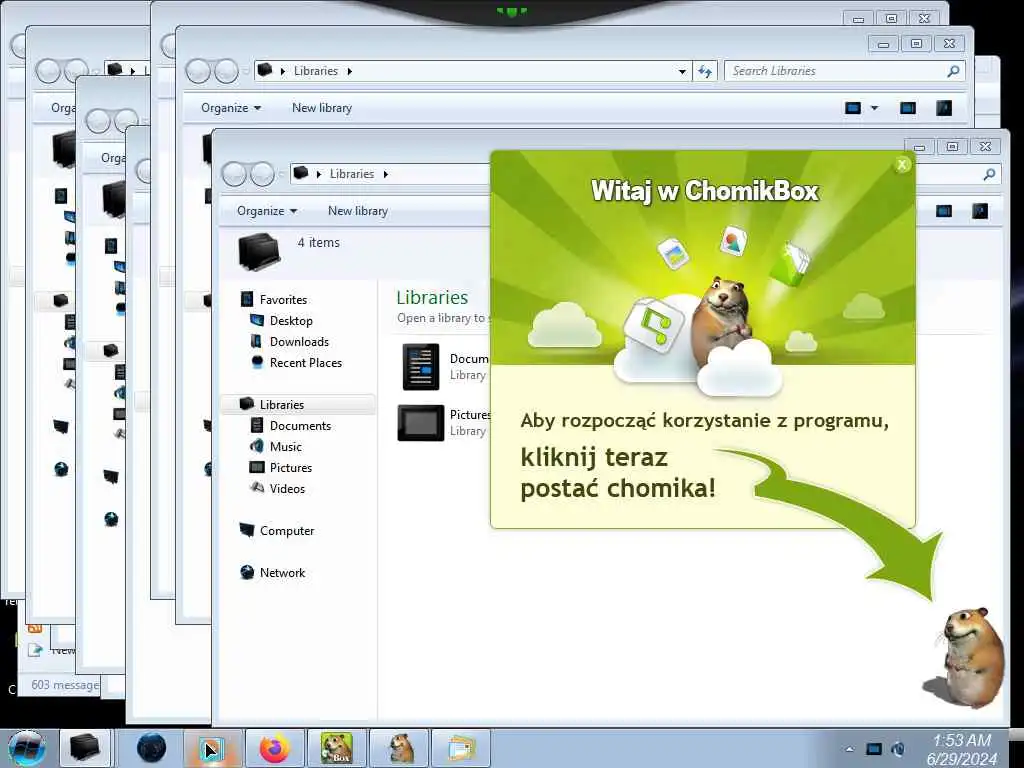Click the volume icon in system tray
This screenshot has width=1024, height=768.
click(x=899, y=749)
